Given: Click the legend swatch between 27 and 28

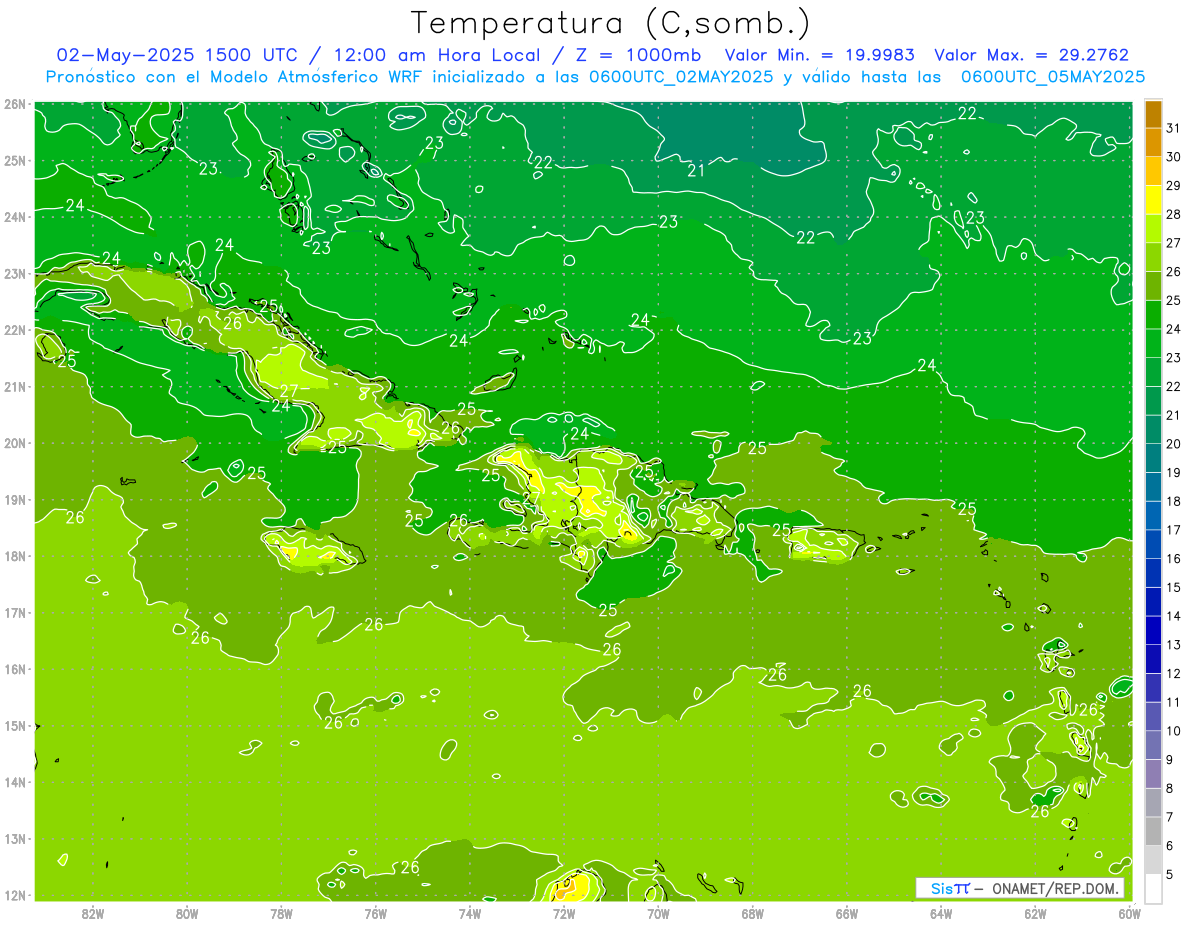Looking at the screenshot, I should [1153, 228].
